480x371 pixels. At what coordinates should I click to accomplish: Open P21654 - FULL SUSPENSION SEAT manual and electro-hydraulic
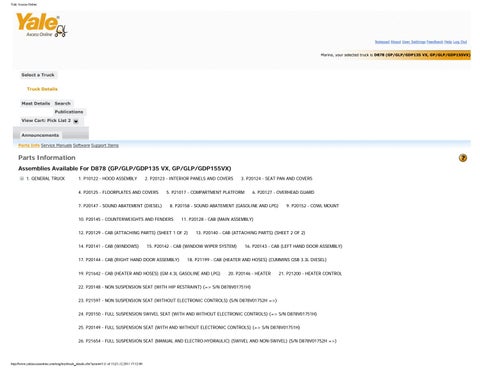[207, 341]
